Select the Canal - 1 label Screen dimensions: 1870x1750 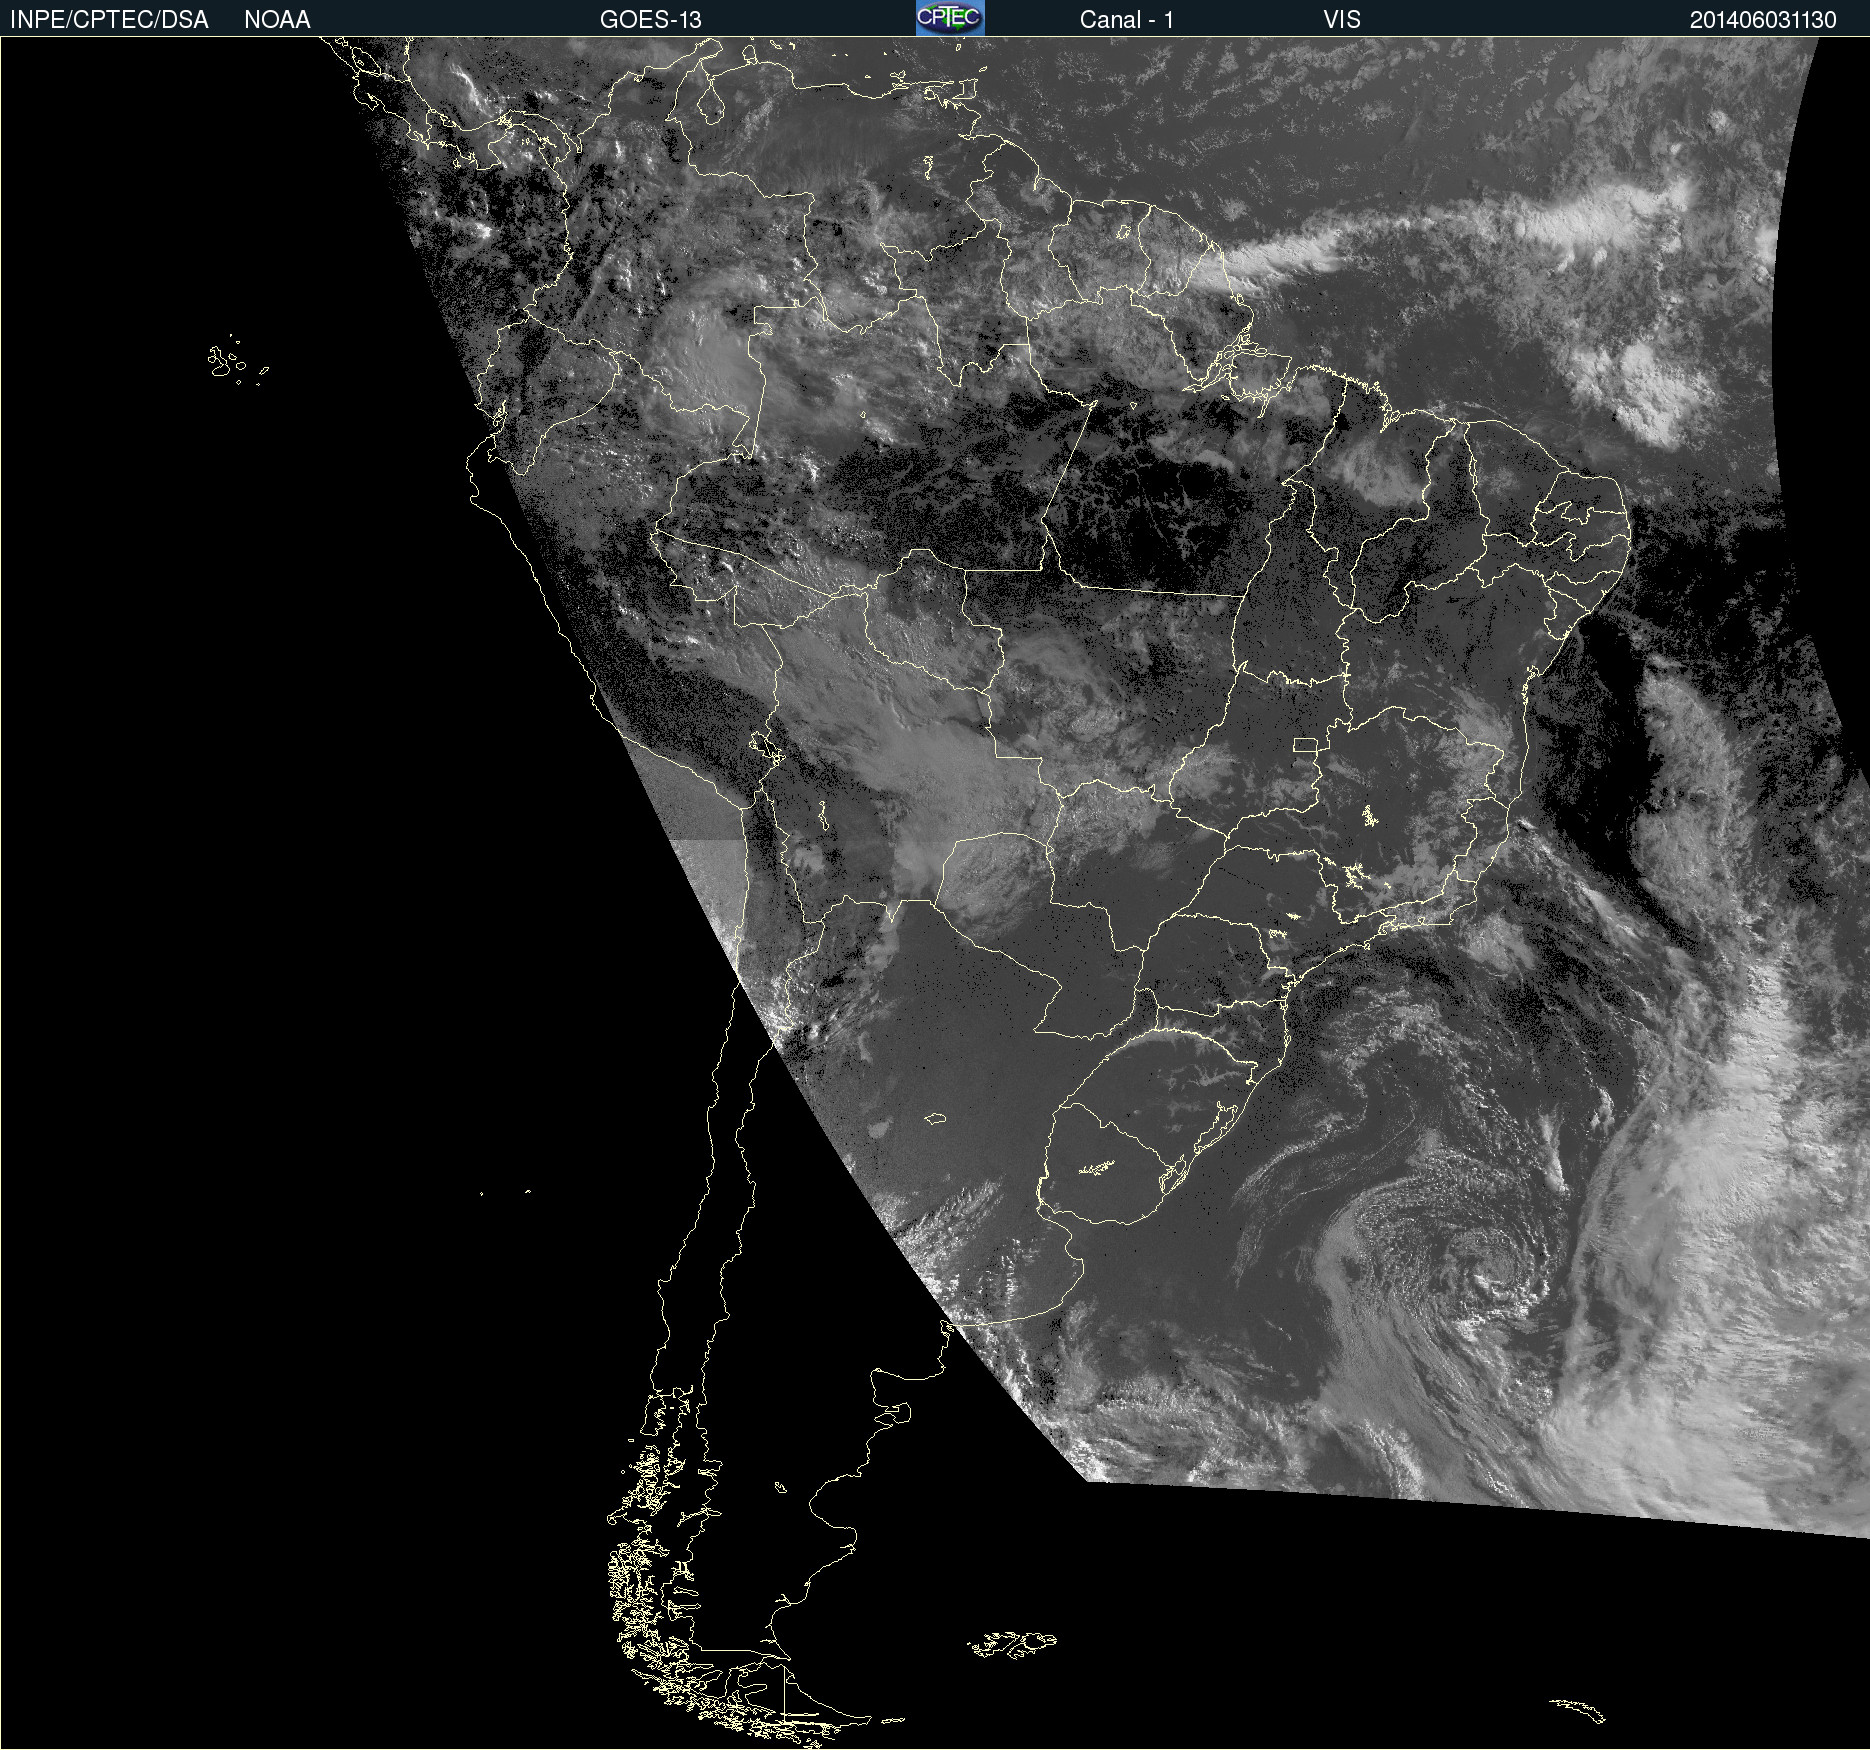[x=1127, y=20]
